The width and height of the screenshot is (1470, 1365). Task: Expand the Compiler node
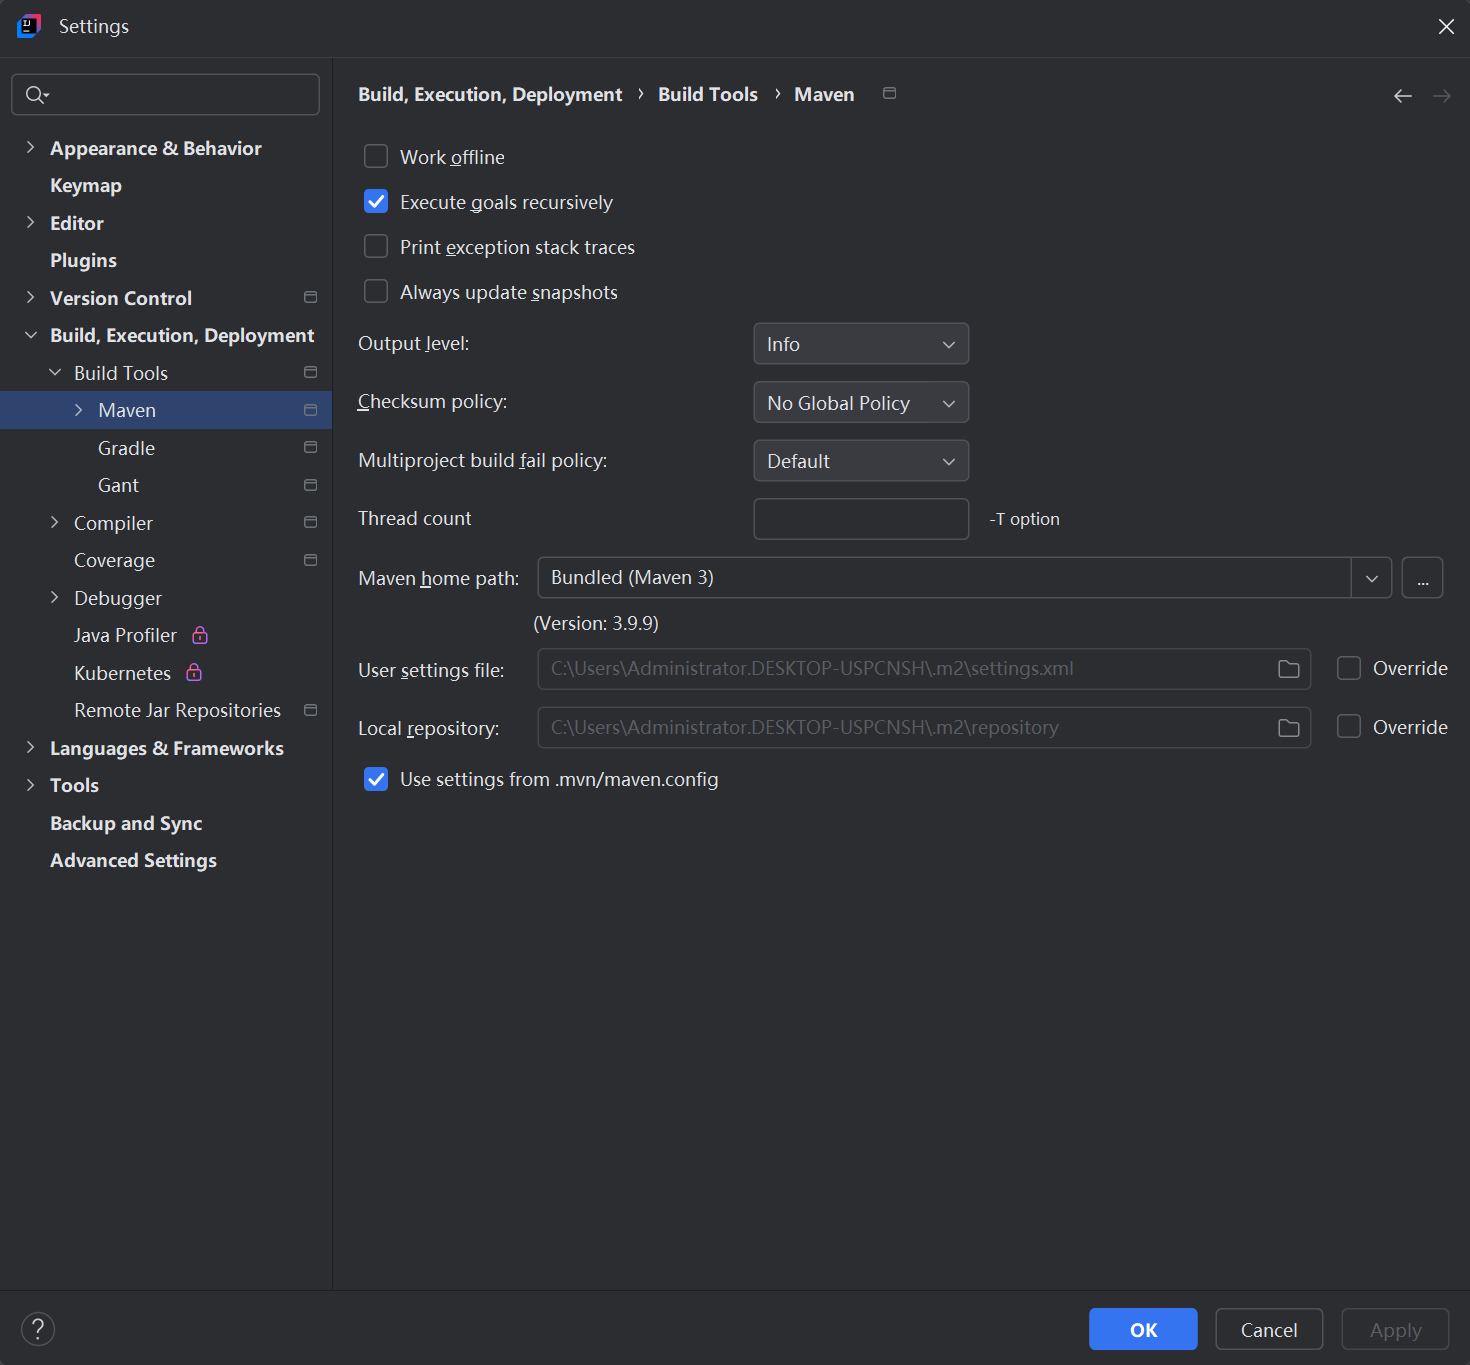55,522
